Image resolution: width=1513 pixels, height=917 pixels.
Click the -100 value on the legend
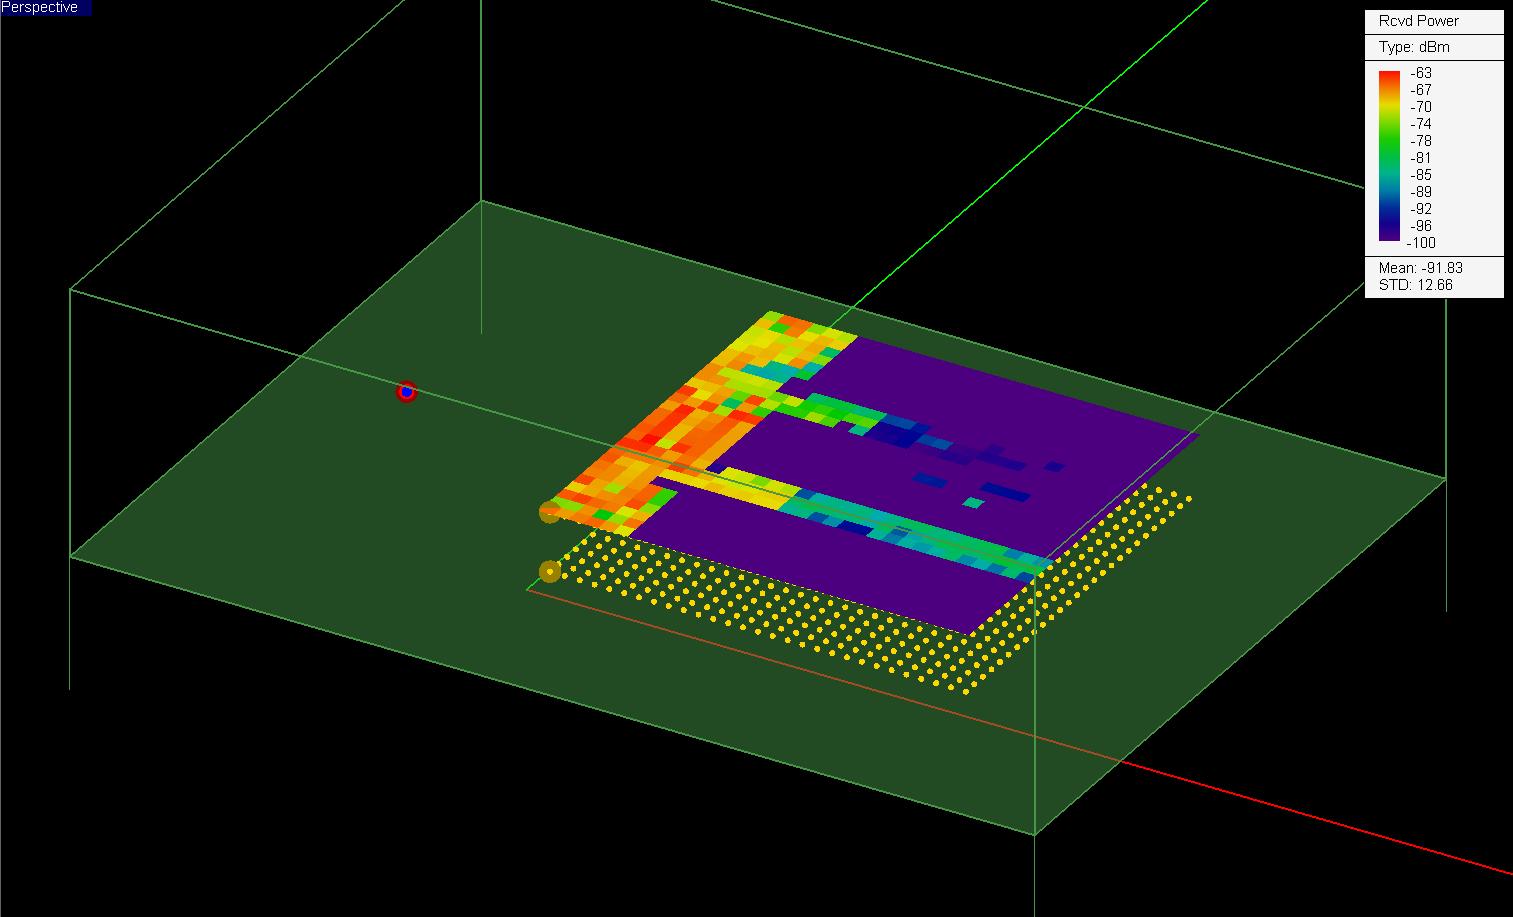click(1421, 243)
